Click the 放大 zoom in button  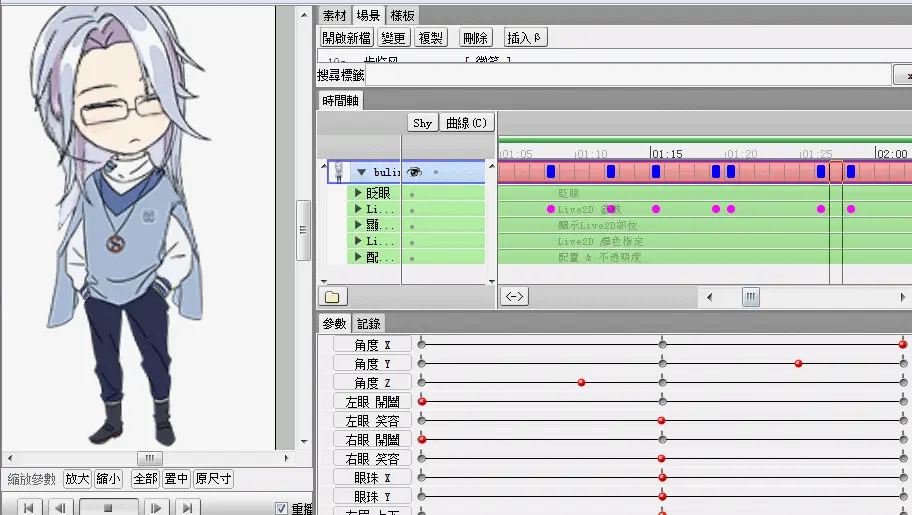coord(77,479)
